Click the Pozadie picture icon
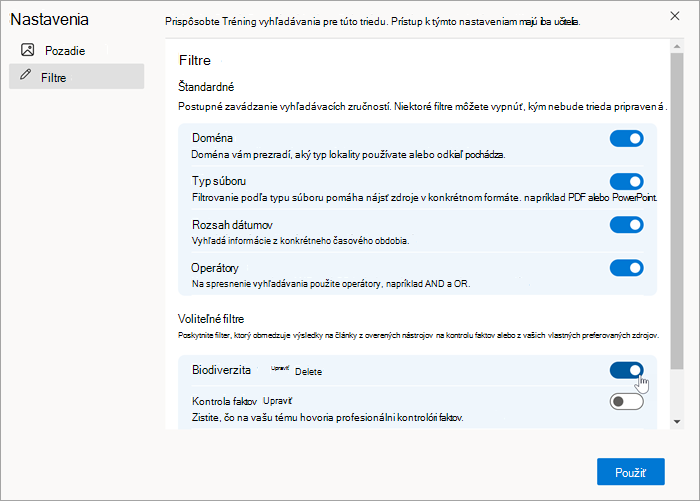 click(x=28, y=50)
